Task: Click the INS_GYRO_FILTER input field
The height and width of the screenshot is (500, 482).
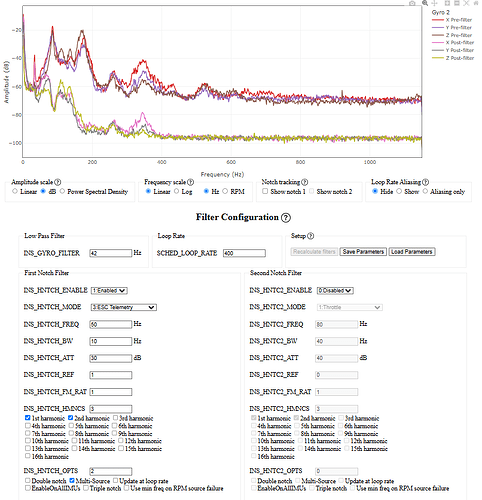Action: (x=111, y=253)
